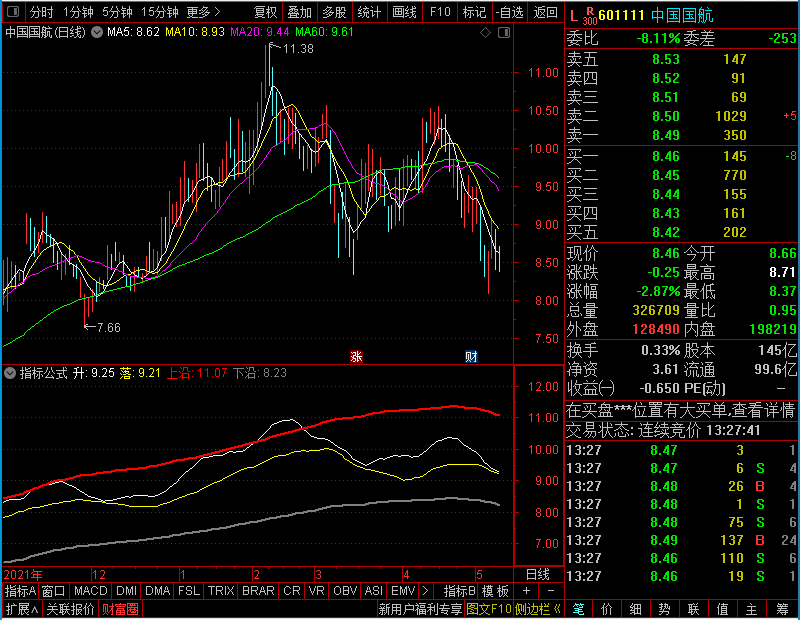
Task: Open 关联报价 tab
Action: click(x=70, y=609)
